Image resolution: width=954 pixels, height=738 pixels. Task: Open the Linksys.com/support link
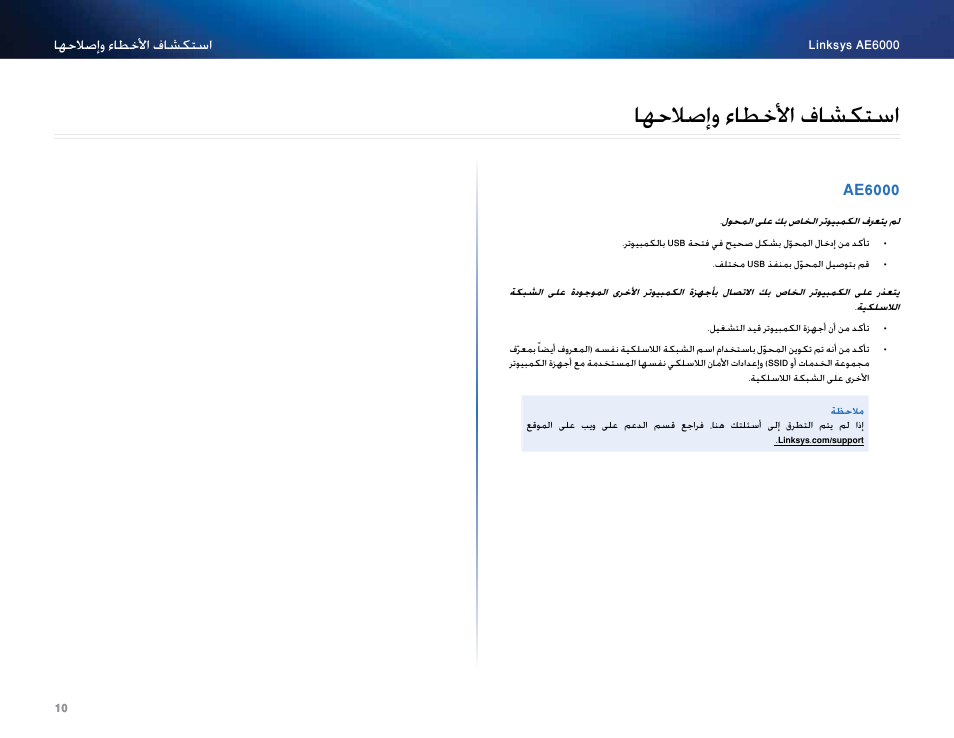click(819, 440)
